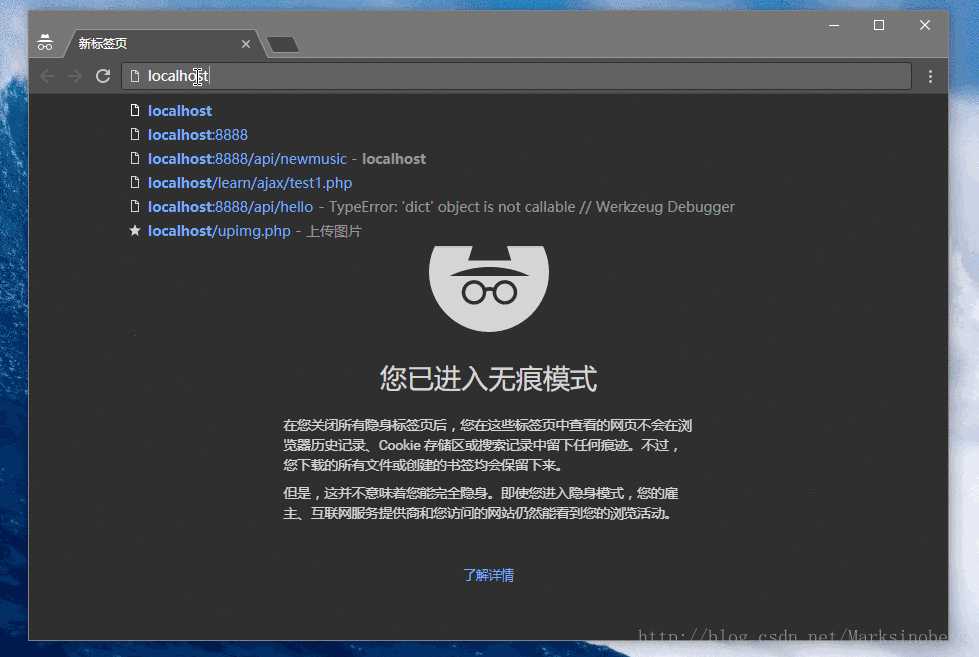Click the star icon beside localhost/upimg.php
This screenshot has width=979, height=657.
coord(134,230)
